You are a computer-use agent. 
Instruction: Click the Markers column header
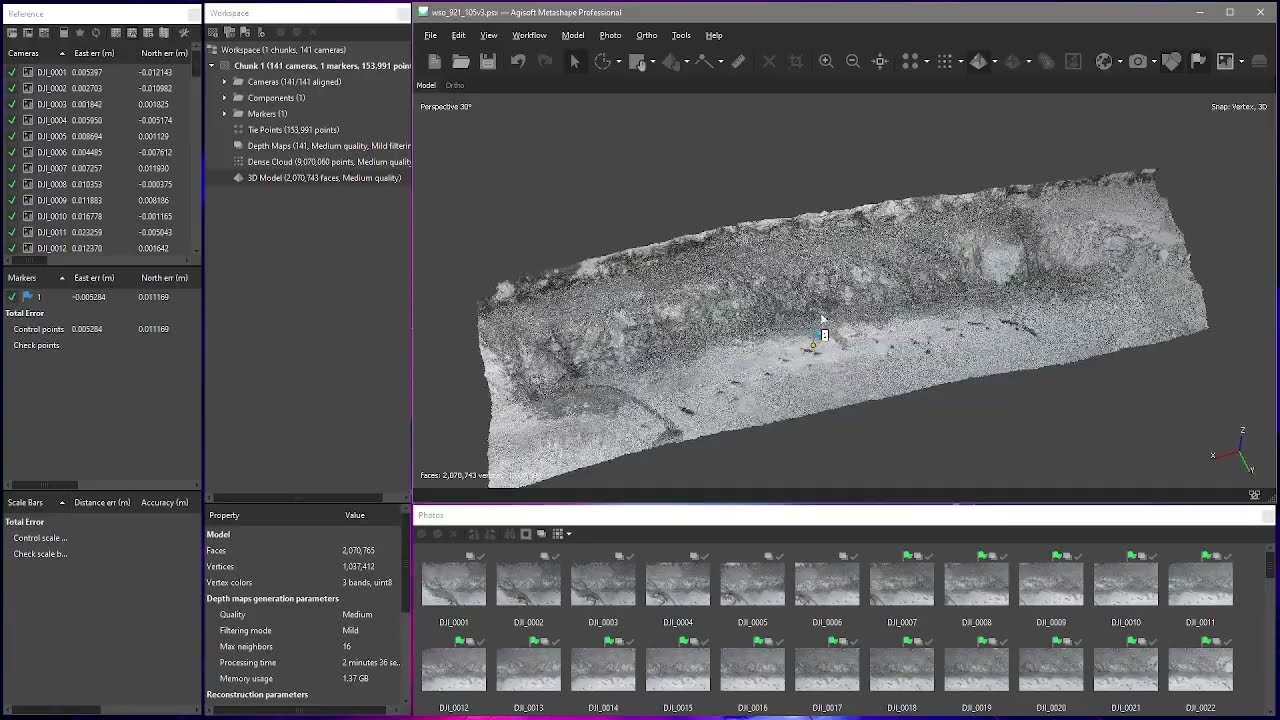coord(36,277)
